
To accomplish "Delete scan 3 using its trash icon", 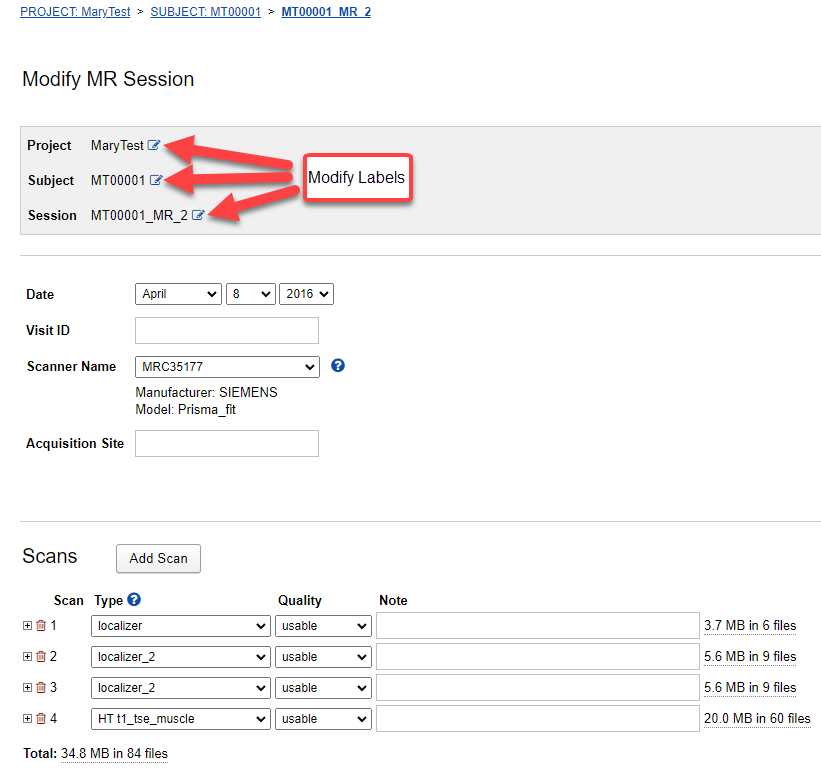I will pos(41,688).
